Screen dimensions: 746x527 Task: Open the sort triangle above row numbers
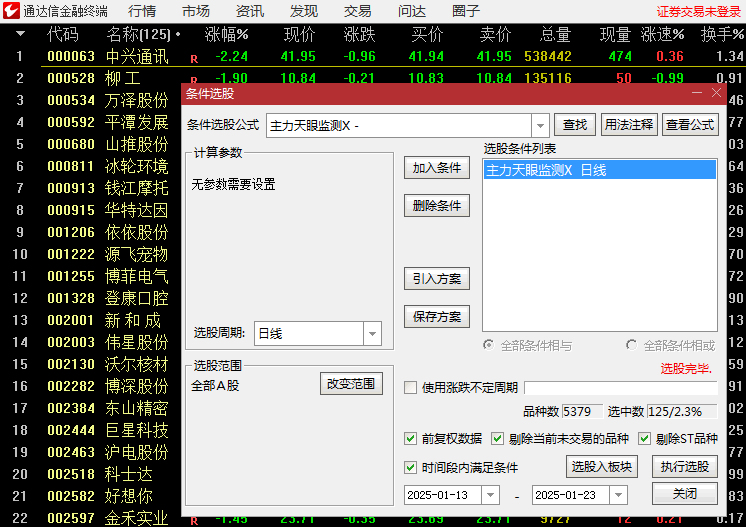(x=20, y=34)
